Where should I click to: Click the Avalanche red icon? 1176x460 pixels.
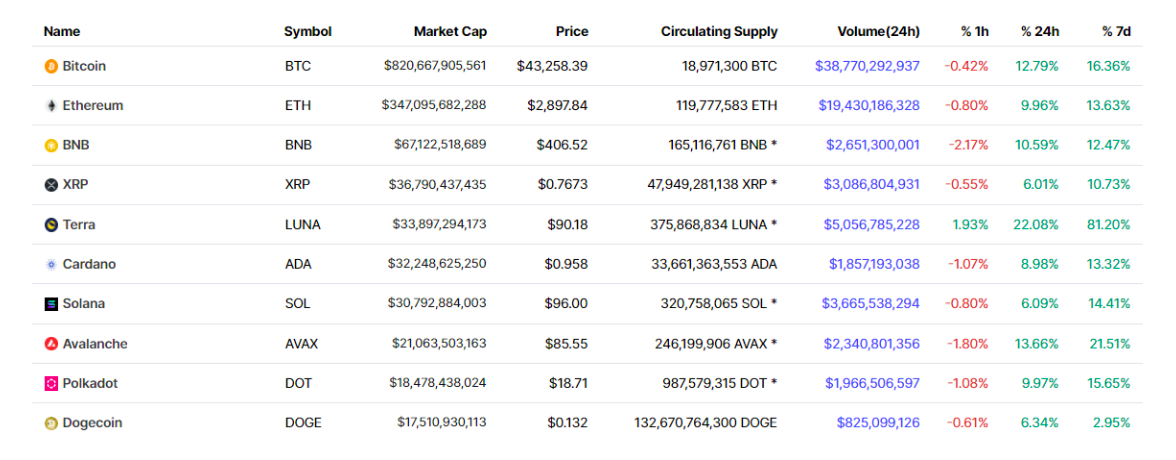click(51, 344)
